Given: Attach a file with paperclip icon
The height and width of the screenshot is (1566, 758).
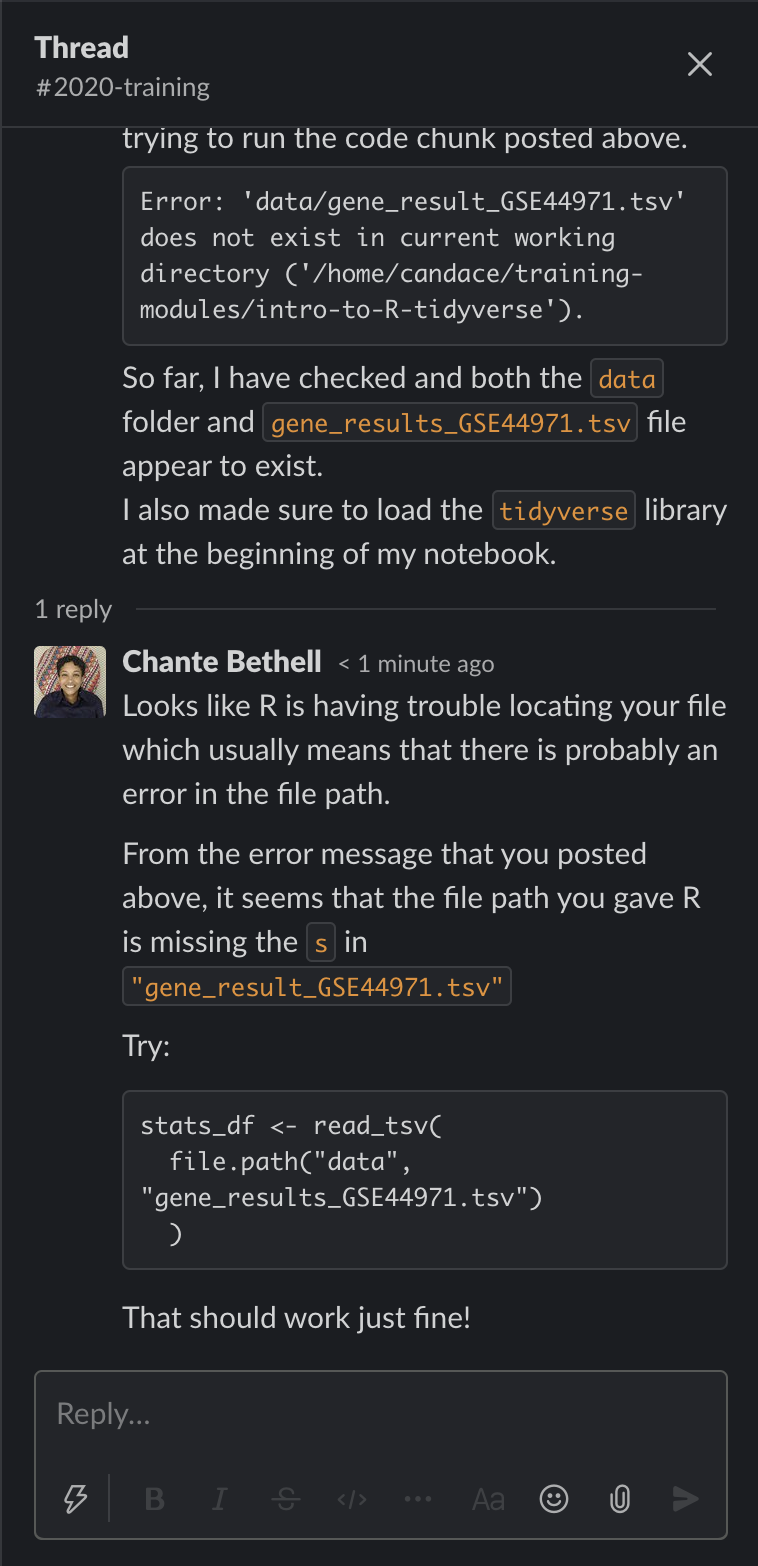Looking at the screenshot, I should [x=620, y=1498].
